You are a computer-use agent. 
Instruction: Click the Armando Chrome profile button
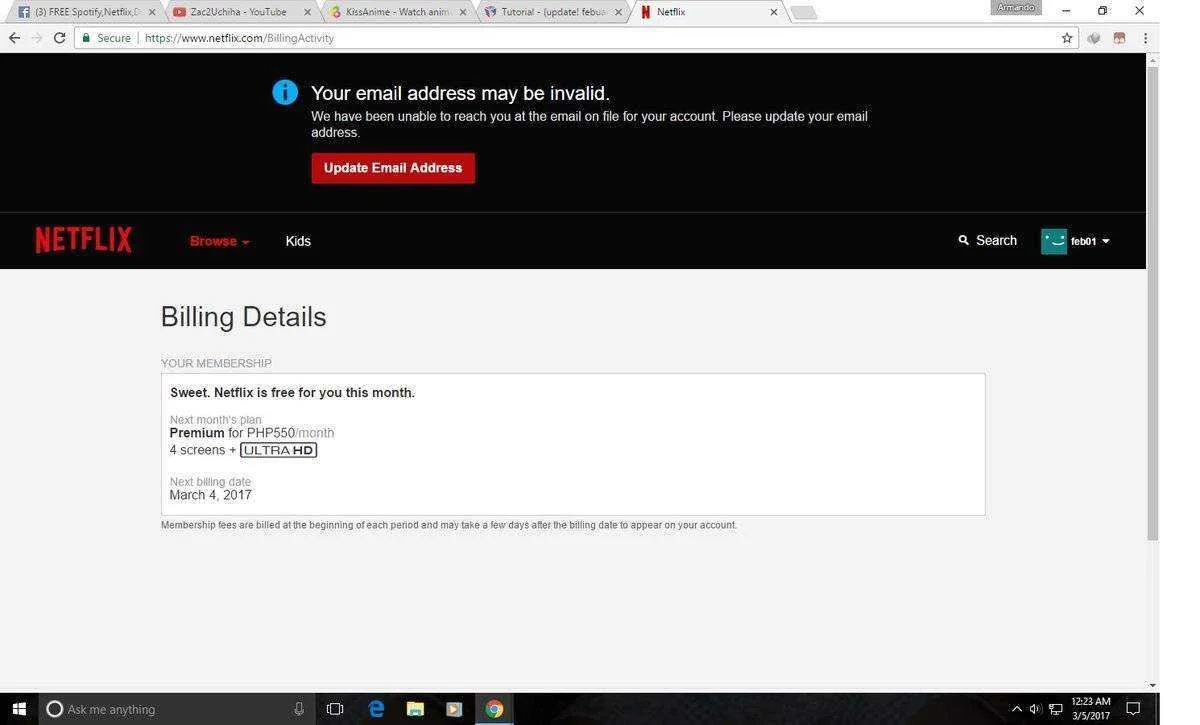pyautogui.click(x=1015, y=8)
